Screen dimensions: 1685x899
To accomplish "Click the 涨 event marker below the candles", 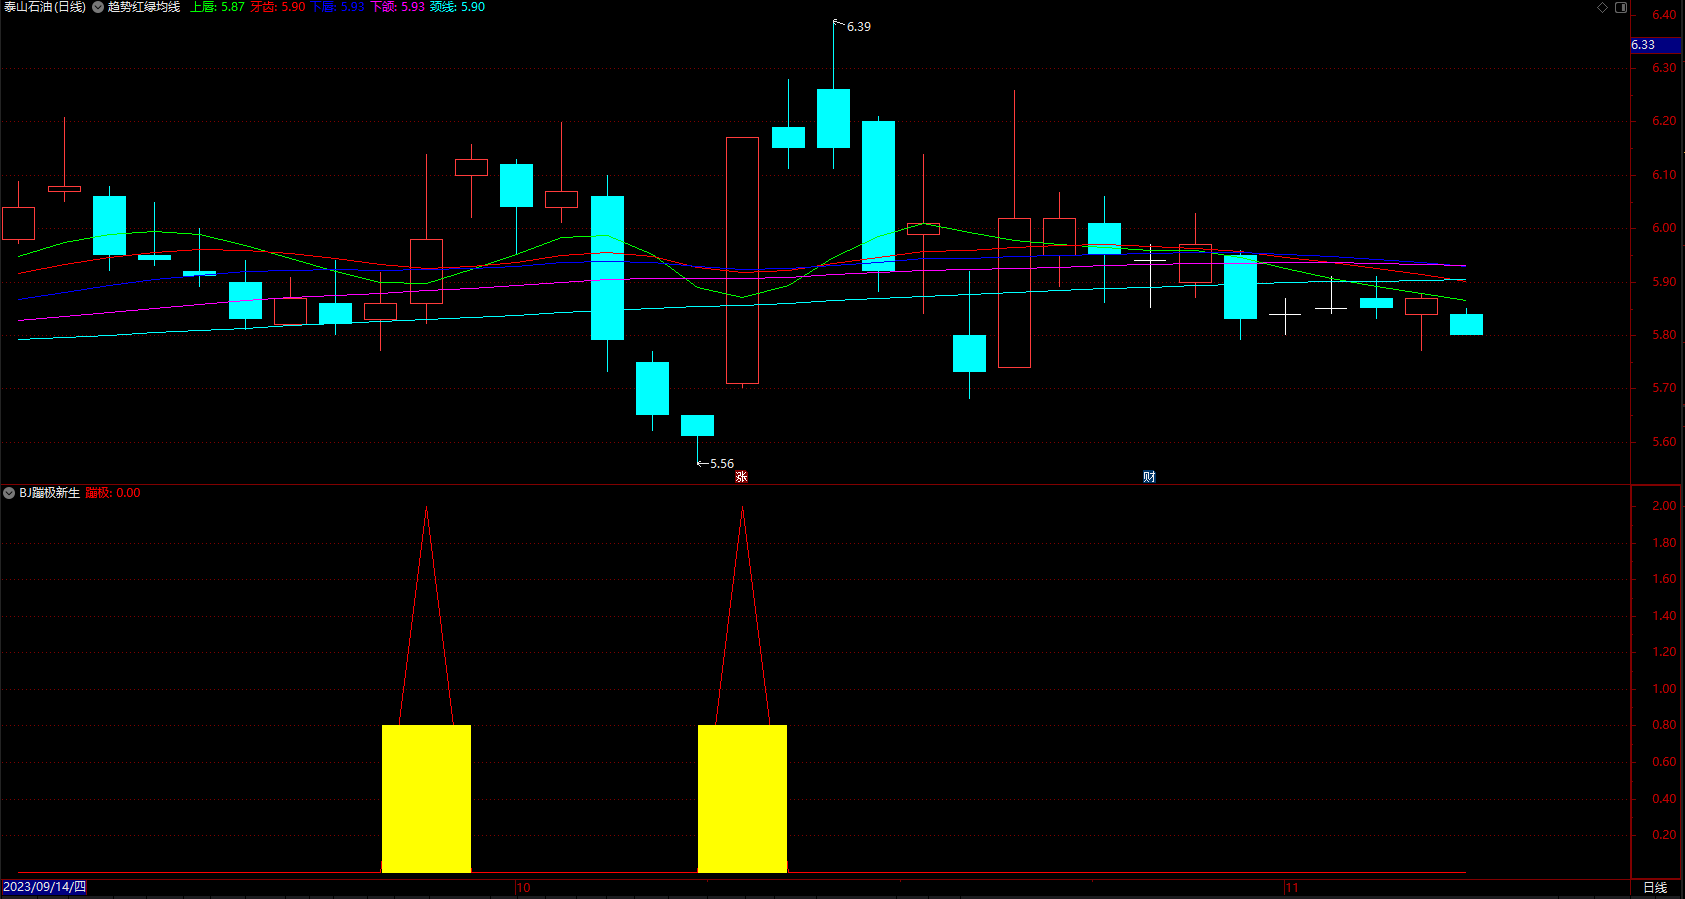I will click(x=741, y=477).
